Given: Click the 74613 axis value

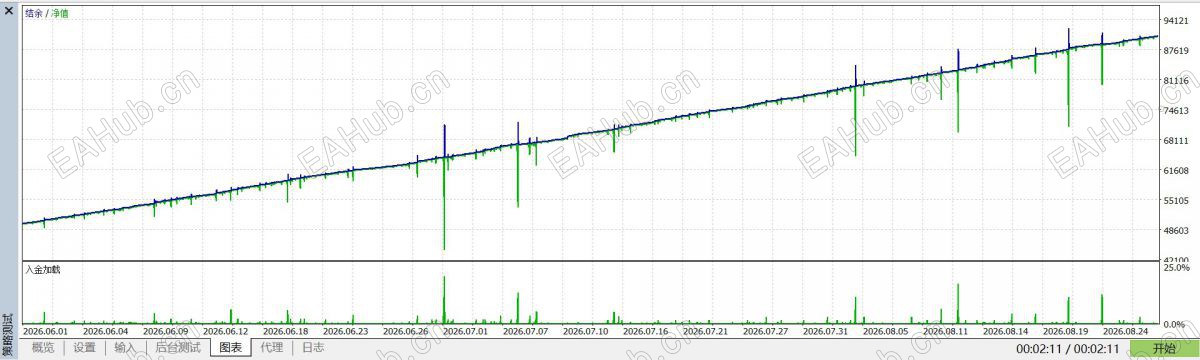Looking at the screenshot, I should (x=1176, y=110).
